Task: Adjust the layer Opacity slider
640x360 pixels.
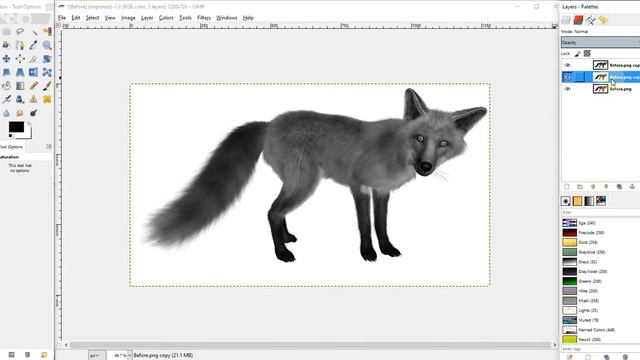Action: click(x=600, y=42)
